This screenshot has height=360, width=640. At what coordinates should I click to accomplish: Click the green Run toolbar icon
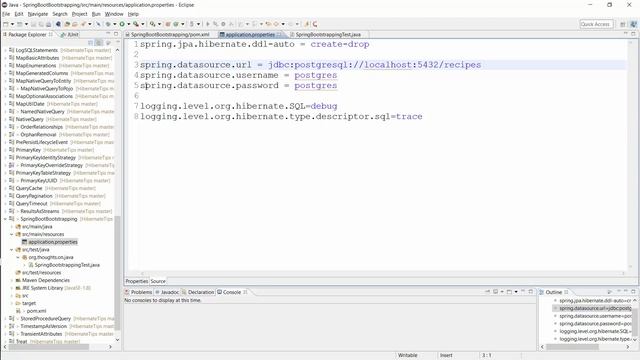click(x=122, y=24)
